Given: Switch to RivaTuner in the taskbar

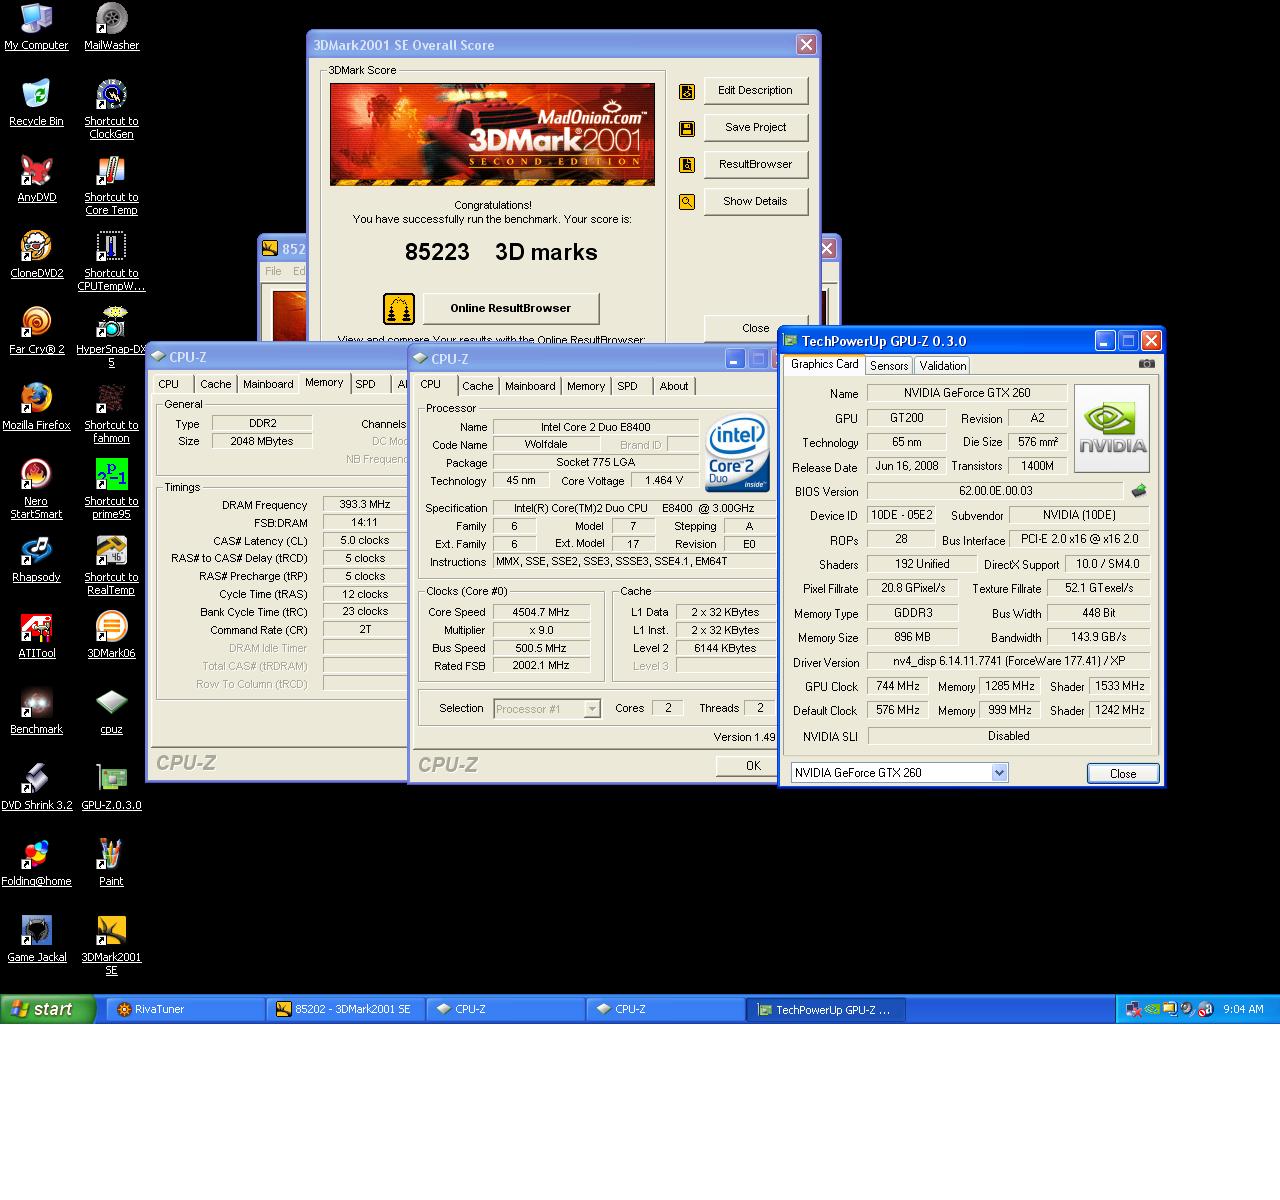Looking at the screenshot, I should click(x=184, y=1010).
